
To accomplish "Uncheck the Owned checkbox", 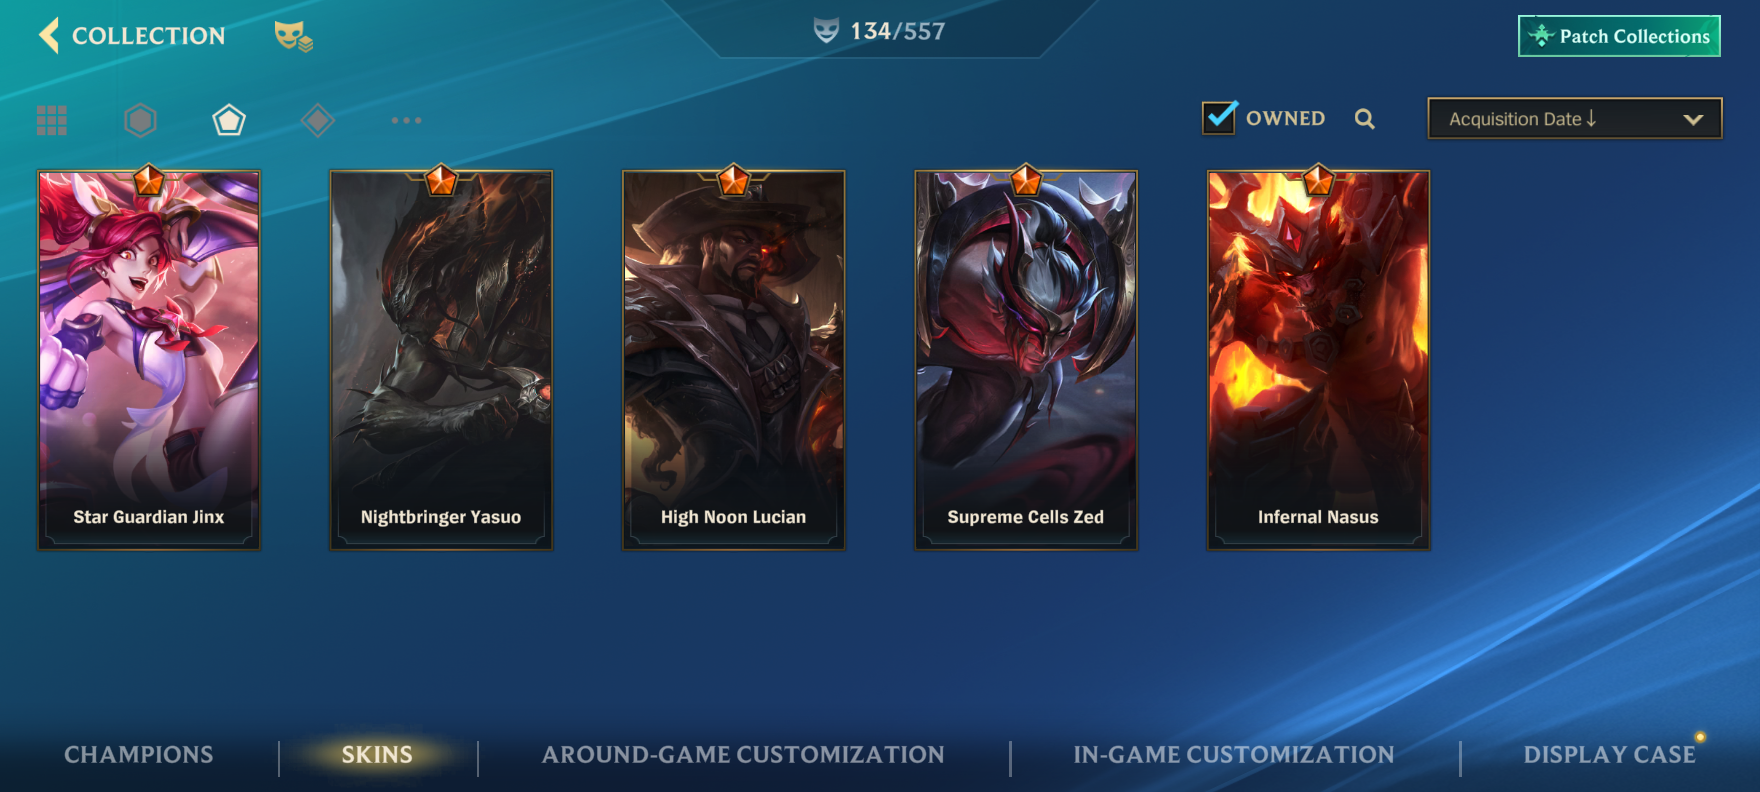I will [x=1219, y=118].
